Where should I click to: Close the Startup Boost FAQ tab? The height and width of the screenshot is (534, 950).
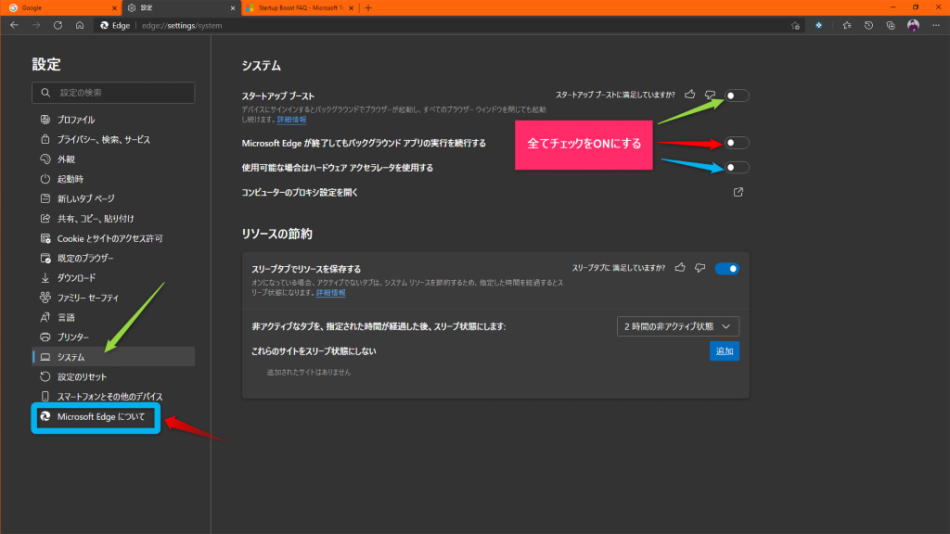click(x=351, y=8)
